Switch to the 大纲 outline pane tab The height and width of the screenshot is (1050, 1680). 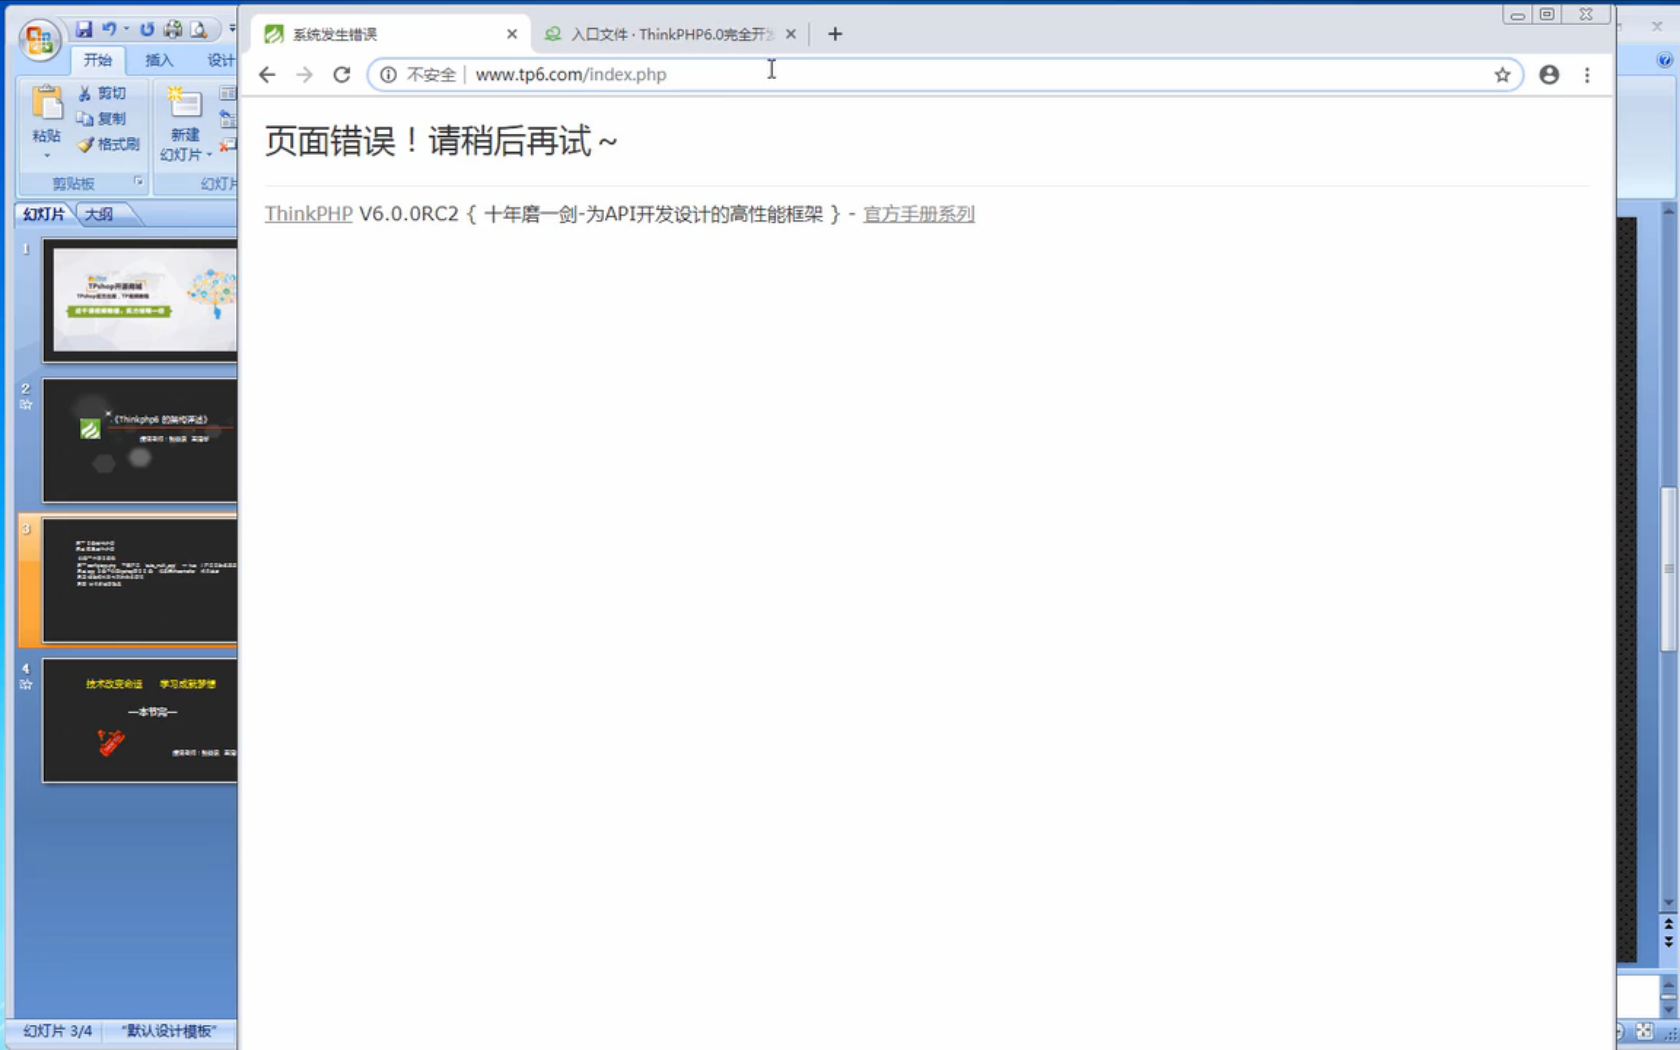pos(99,214)
